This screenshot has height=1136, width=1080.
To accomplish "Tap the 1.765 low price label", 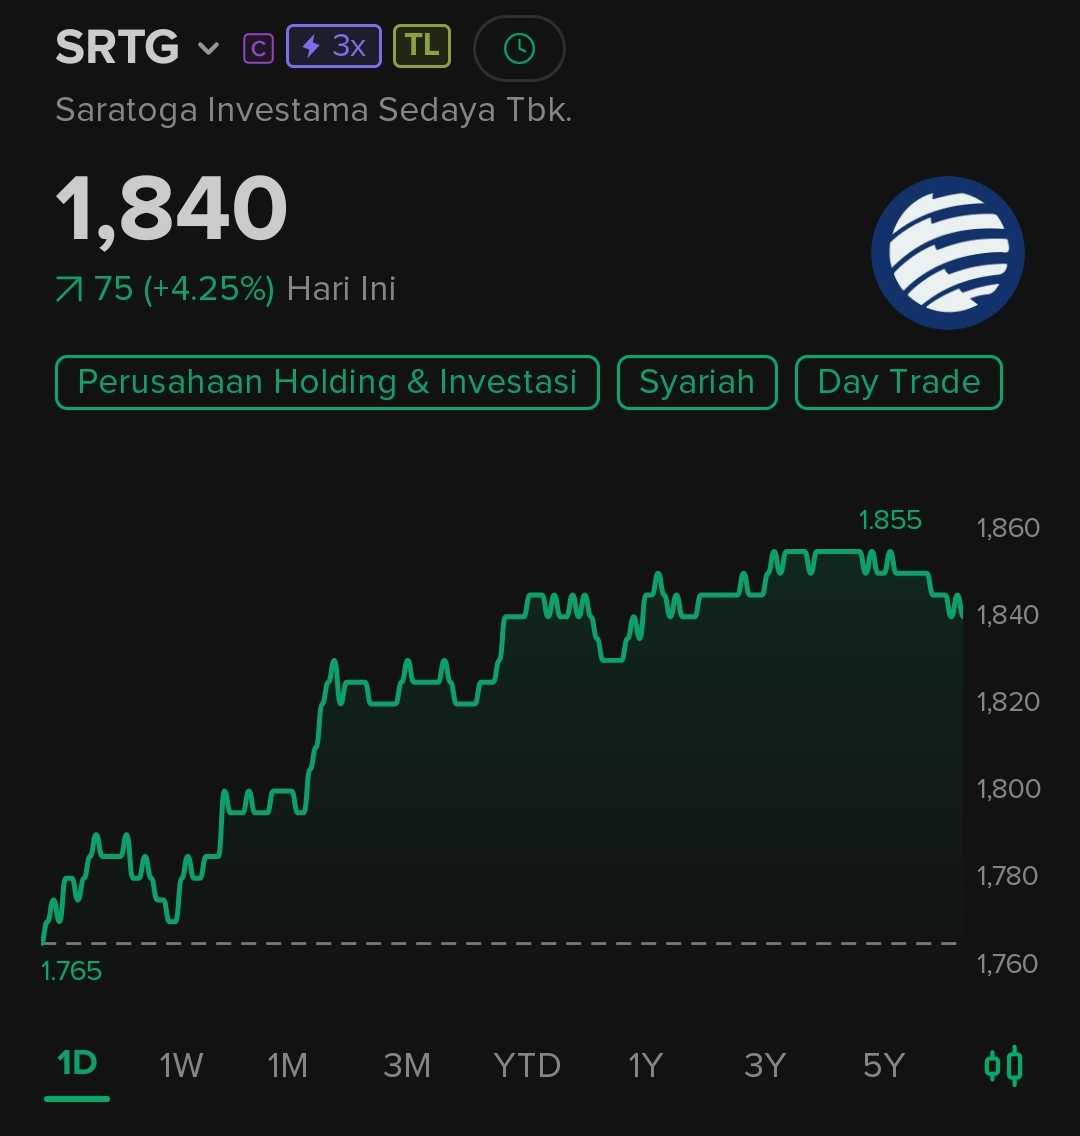I will [x=71, y=972].
